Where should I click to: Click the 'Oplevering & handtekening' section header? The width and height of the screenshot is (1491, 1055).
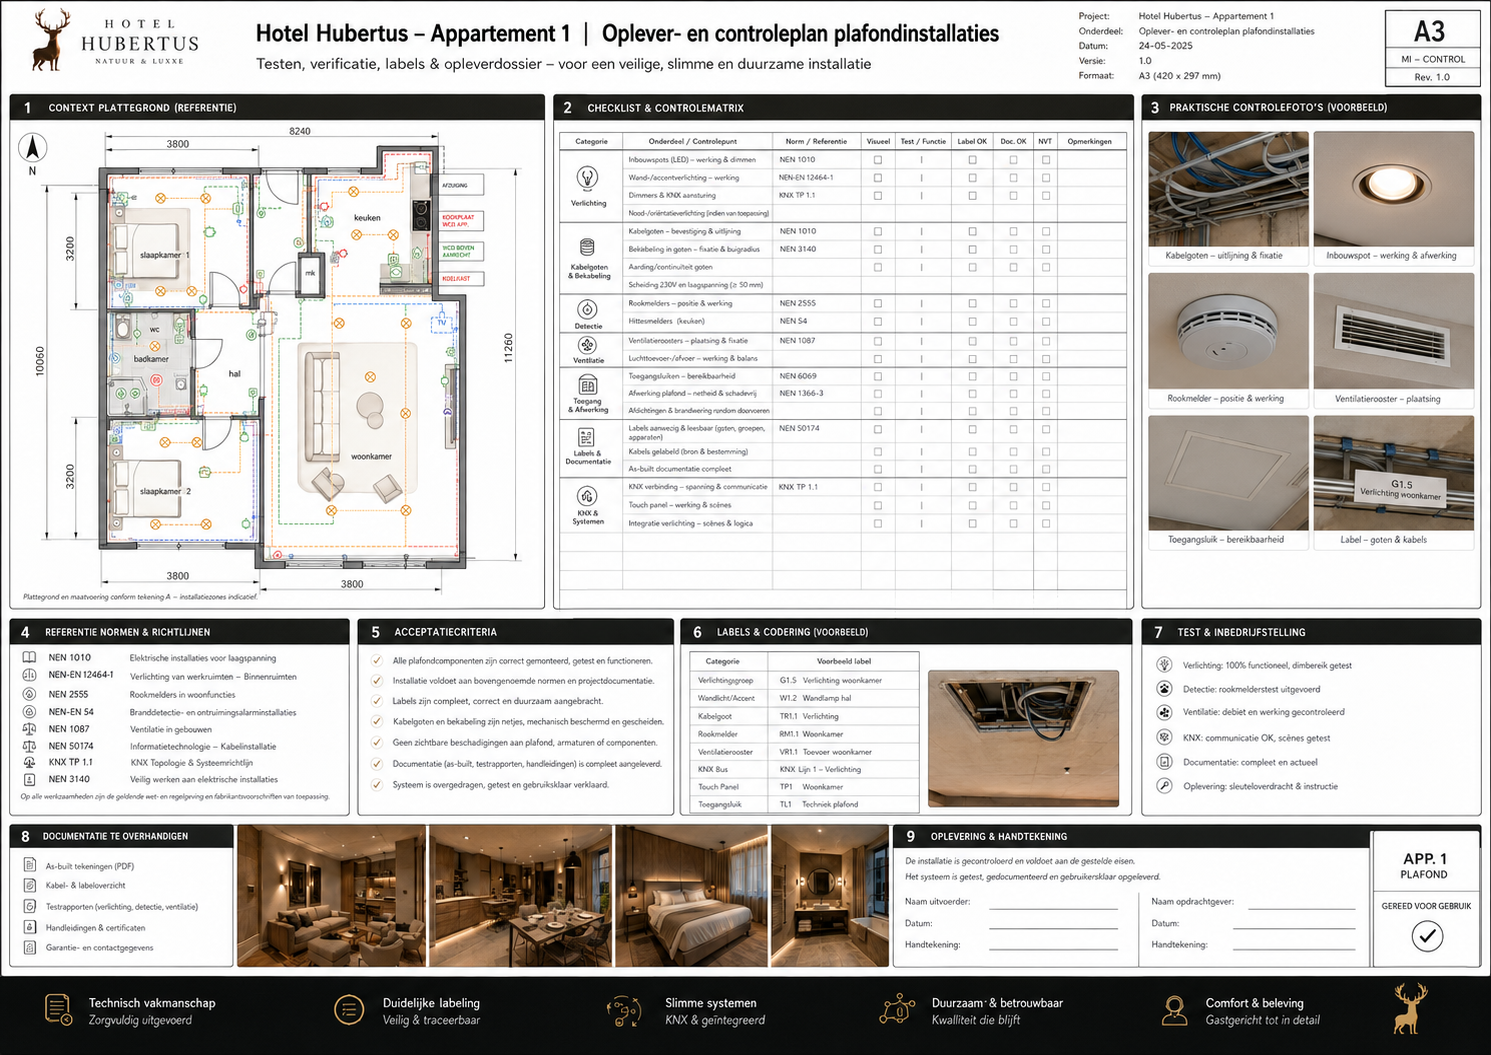point(1131,836)
